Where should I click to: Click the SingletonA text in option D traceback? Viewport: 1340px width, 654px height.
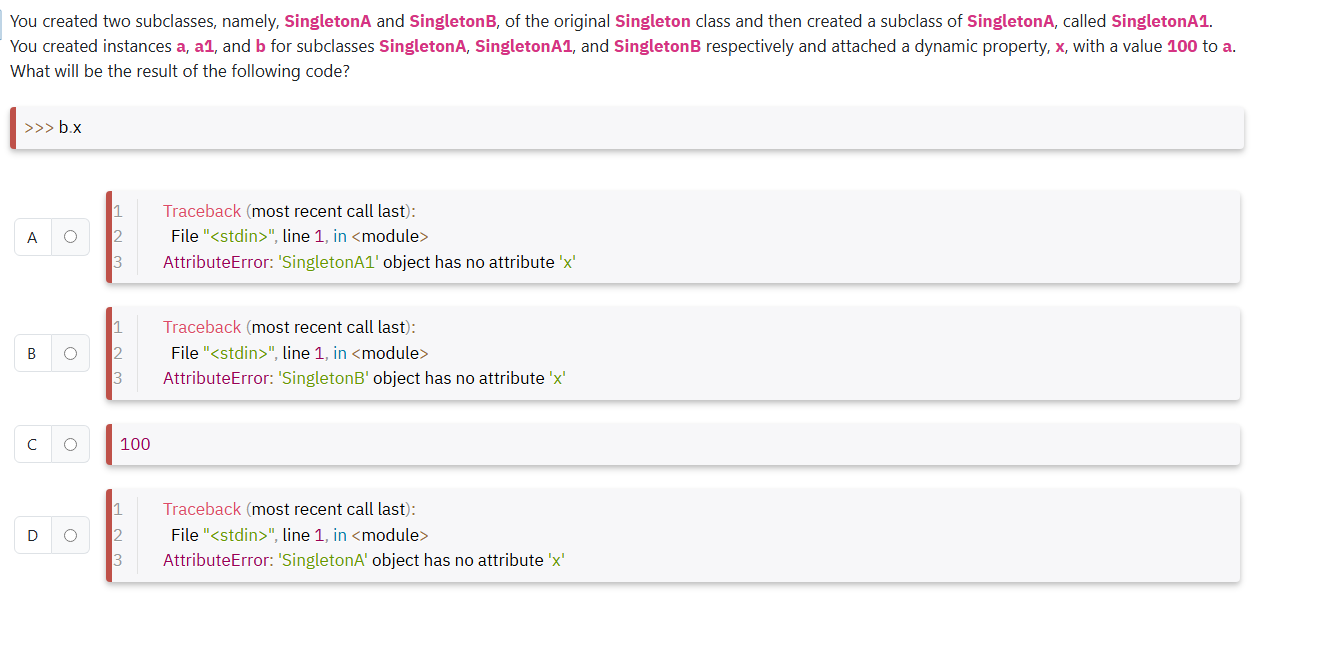321,559
